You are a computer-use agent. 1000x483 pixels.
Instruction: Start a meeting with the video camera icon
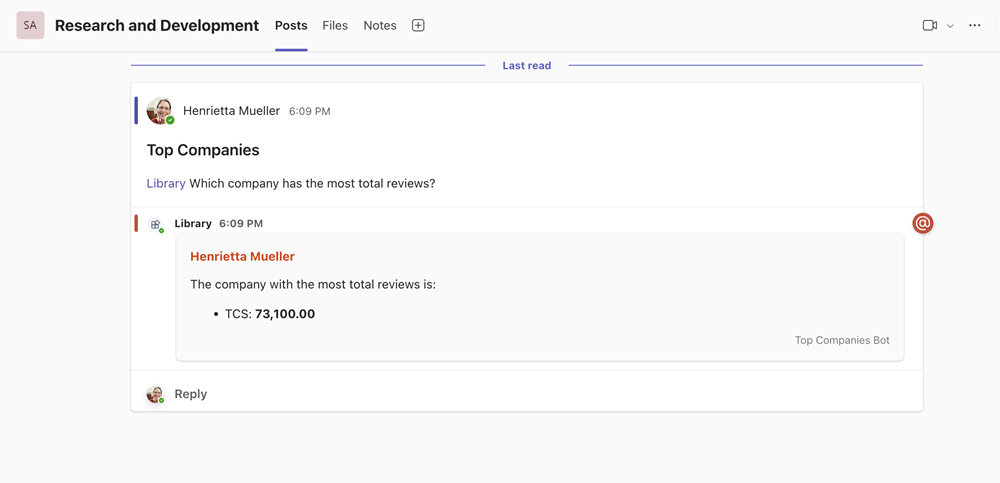tap(929, 25)
